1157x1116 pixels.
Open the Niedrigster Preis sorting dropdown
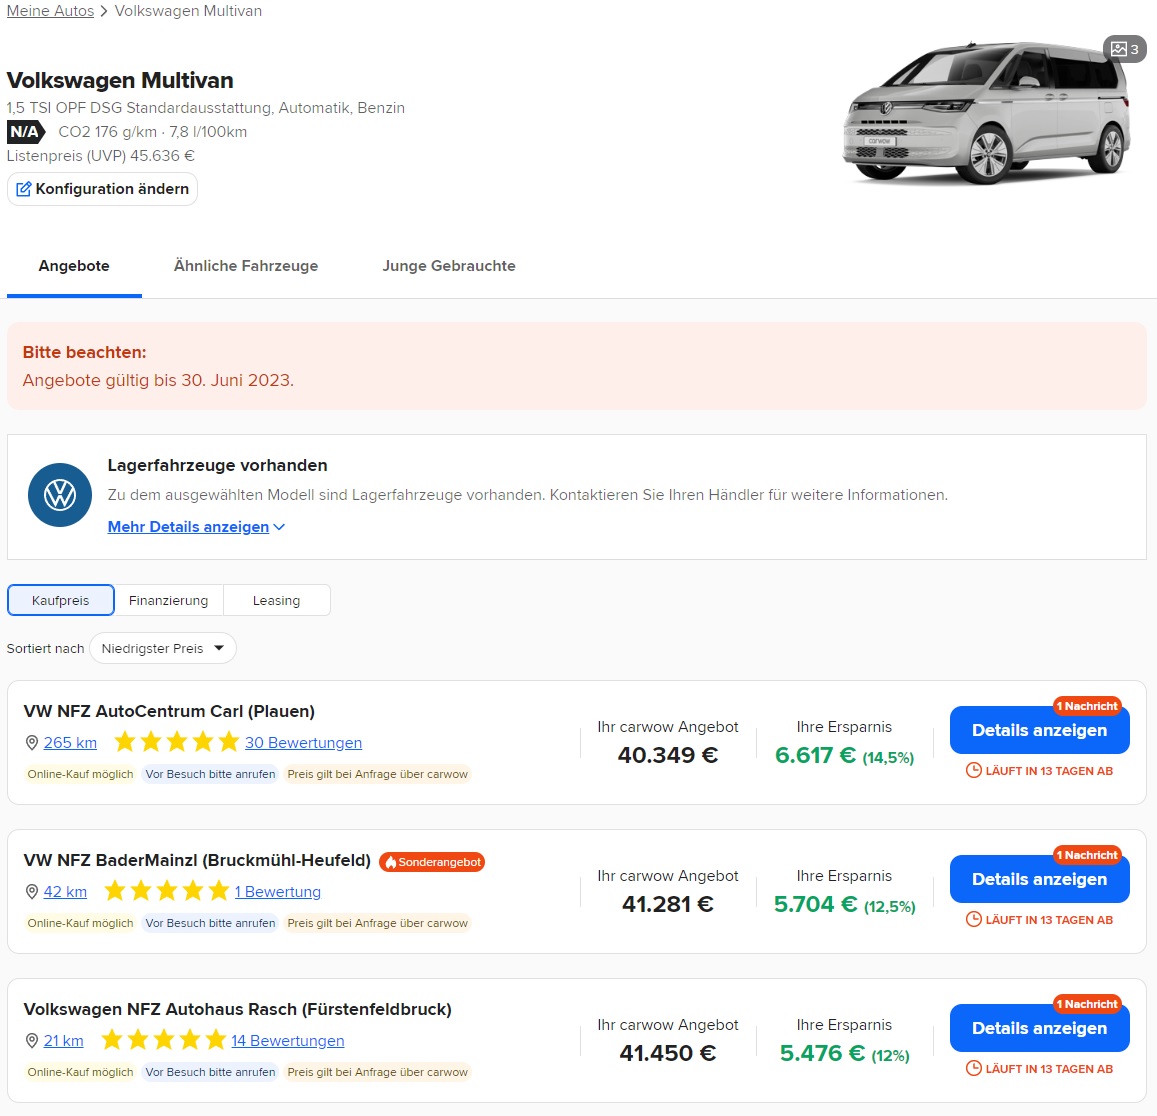tap(162, 648)
